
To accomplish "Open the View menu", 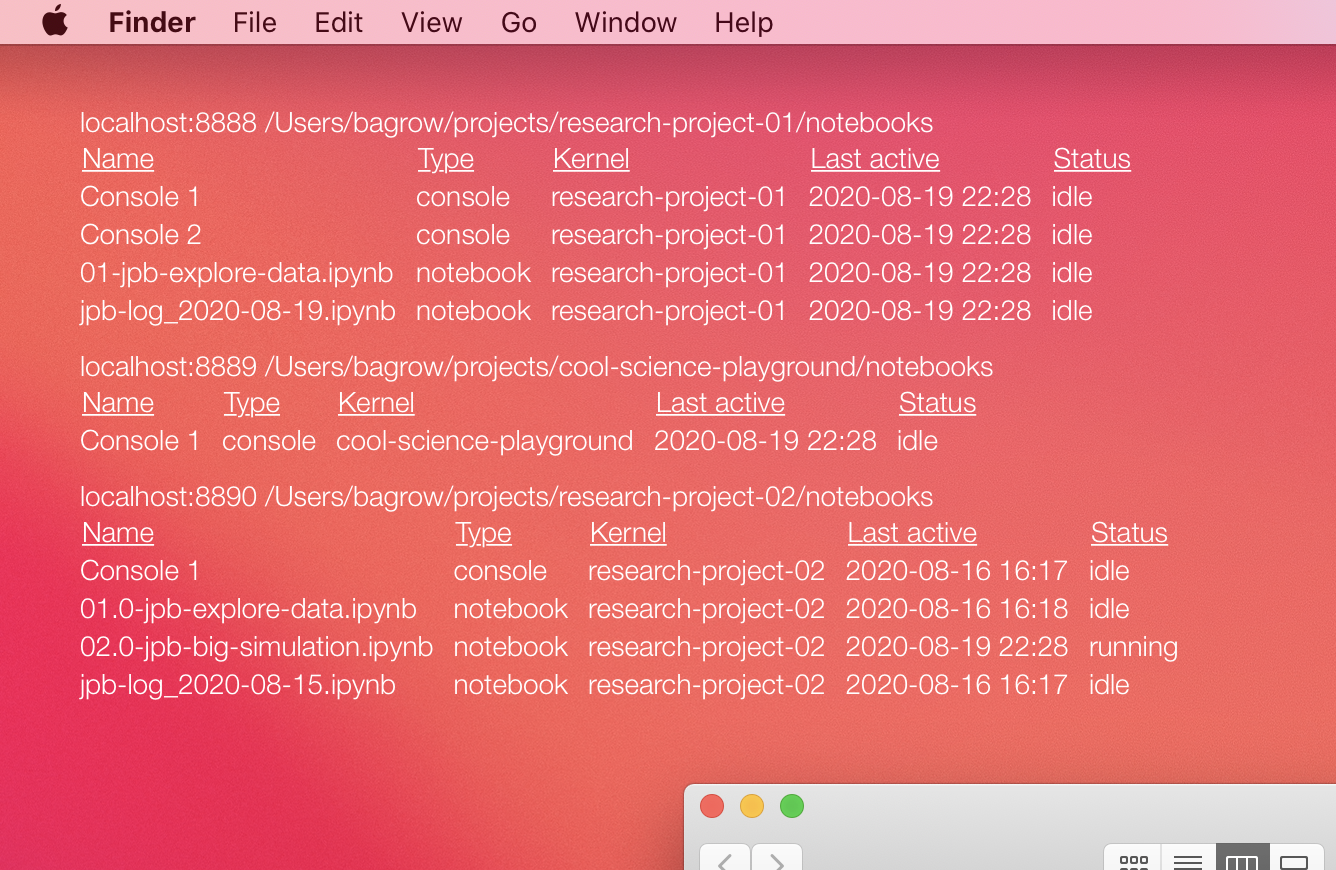I will (x=431, y=22).
